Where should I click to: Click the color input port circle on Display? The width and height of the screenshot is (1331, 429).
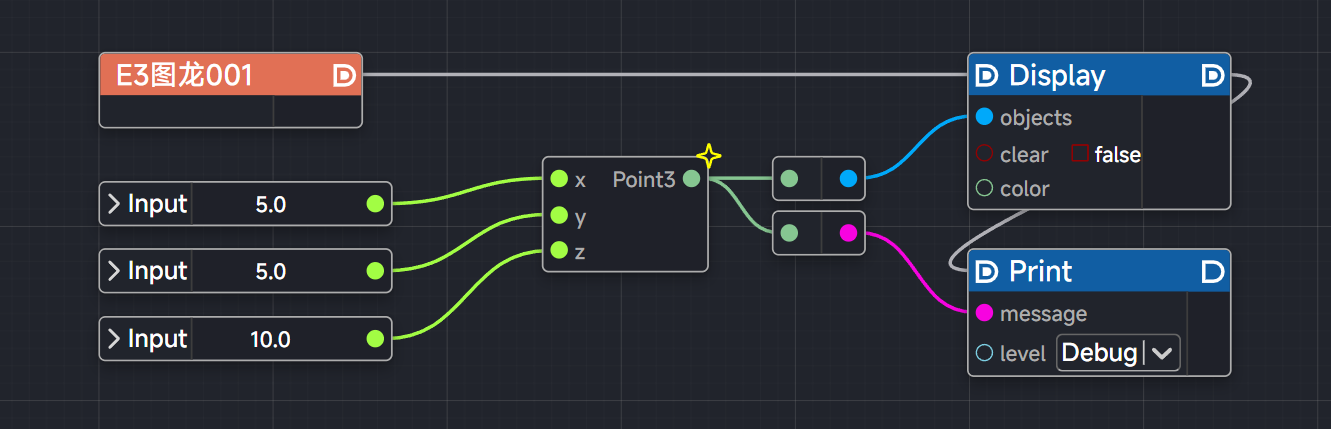(x=984, y=188)
